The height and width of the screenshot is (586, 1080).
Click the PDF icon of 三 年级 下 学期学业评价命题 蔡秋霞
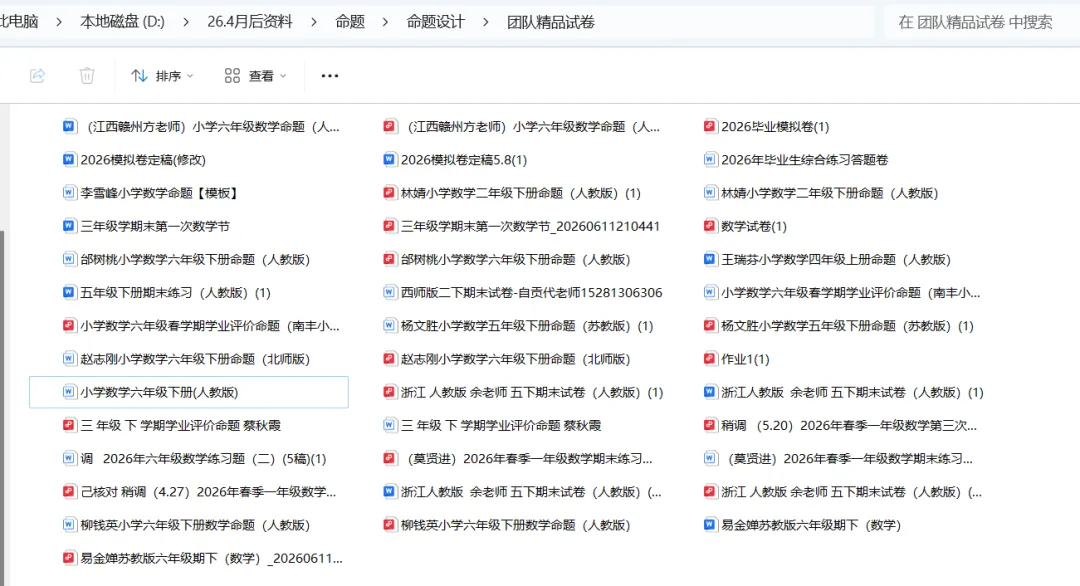69,426
